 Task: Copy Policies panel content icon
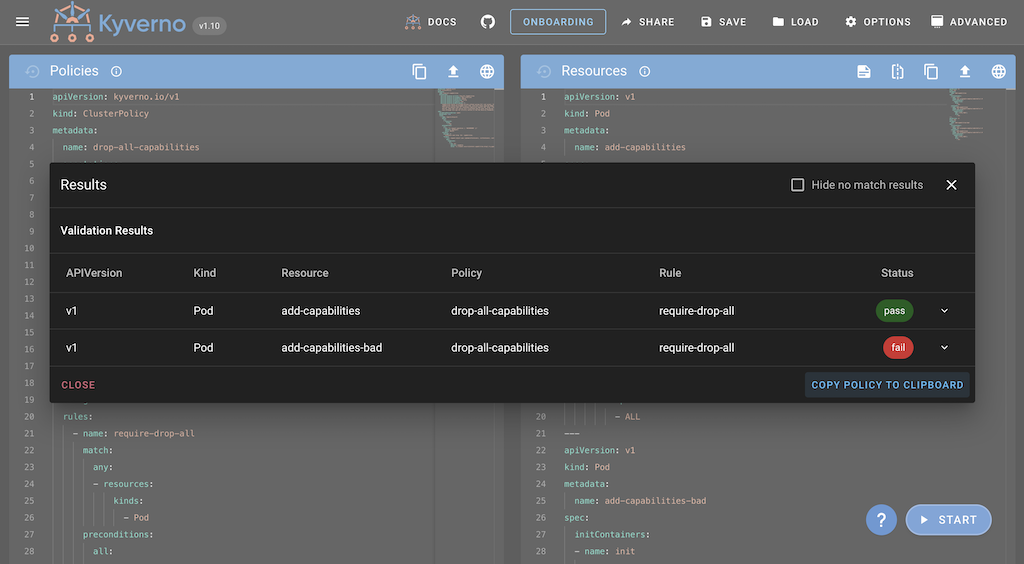click(419, 71)
